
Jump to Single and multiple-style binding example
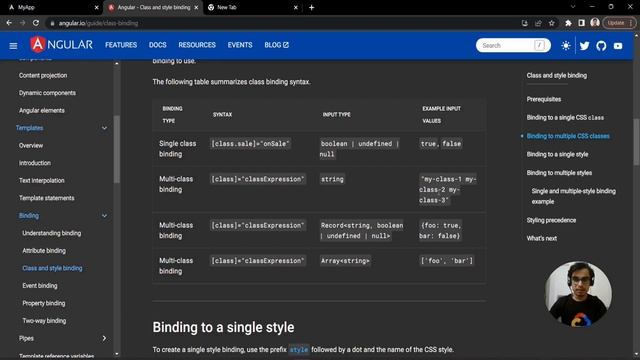point(573,196)
